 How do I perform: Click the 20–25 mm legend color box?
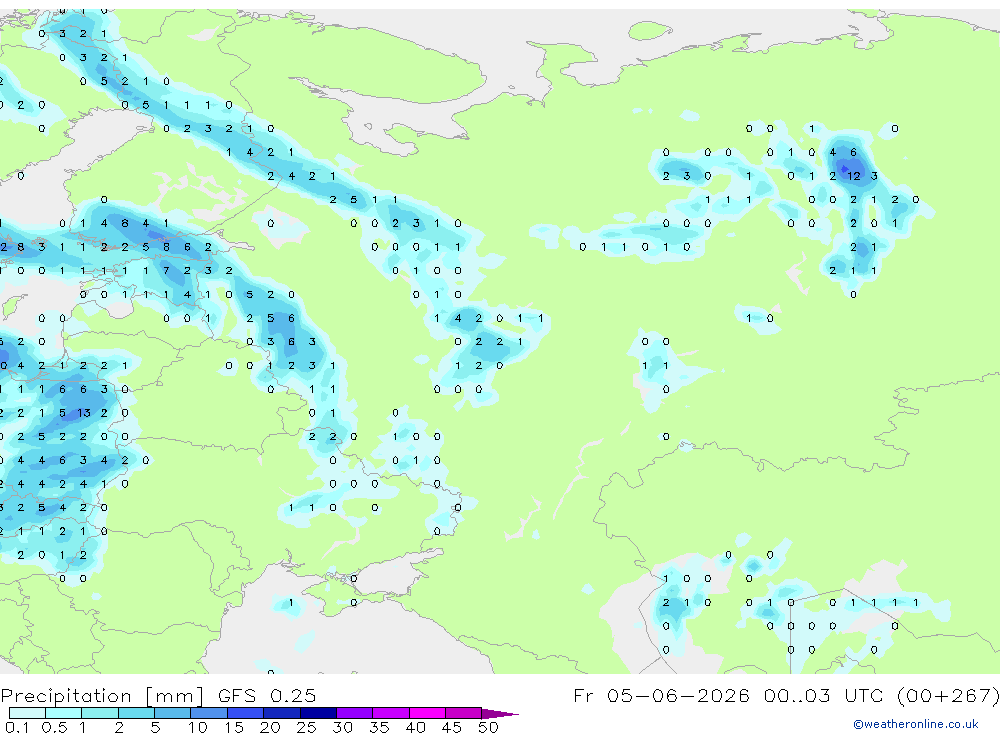tap(281, 713)
